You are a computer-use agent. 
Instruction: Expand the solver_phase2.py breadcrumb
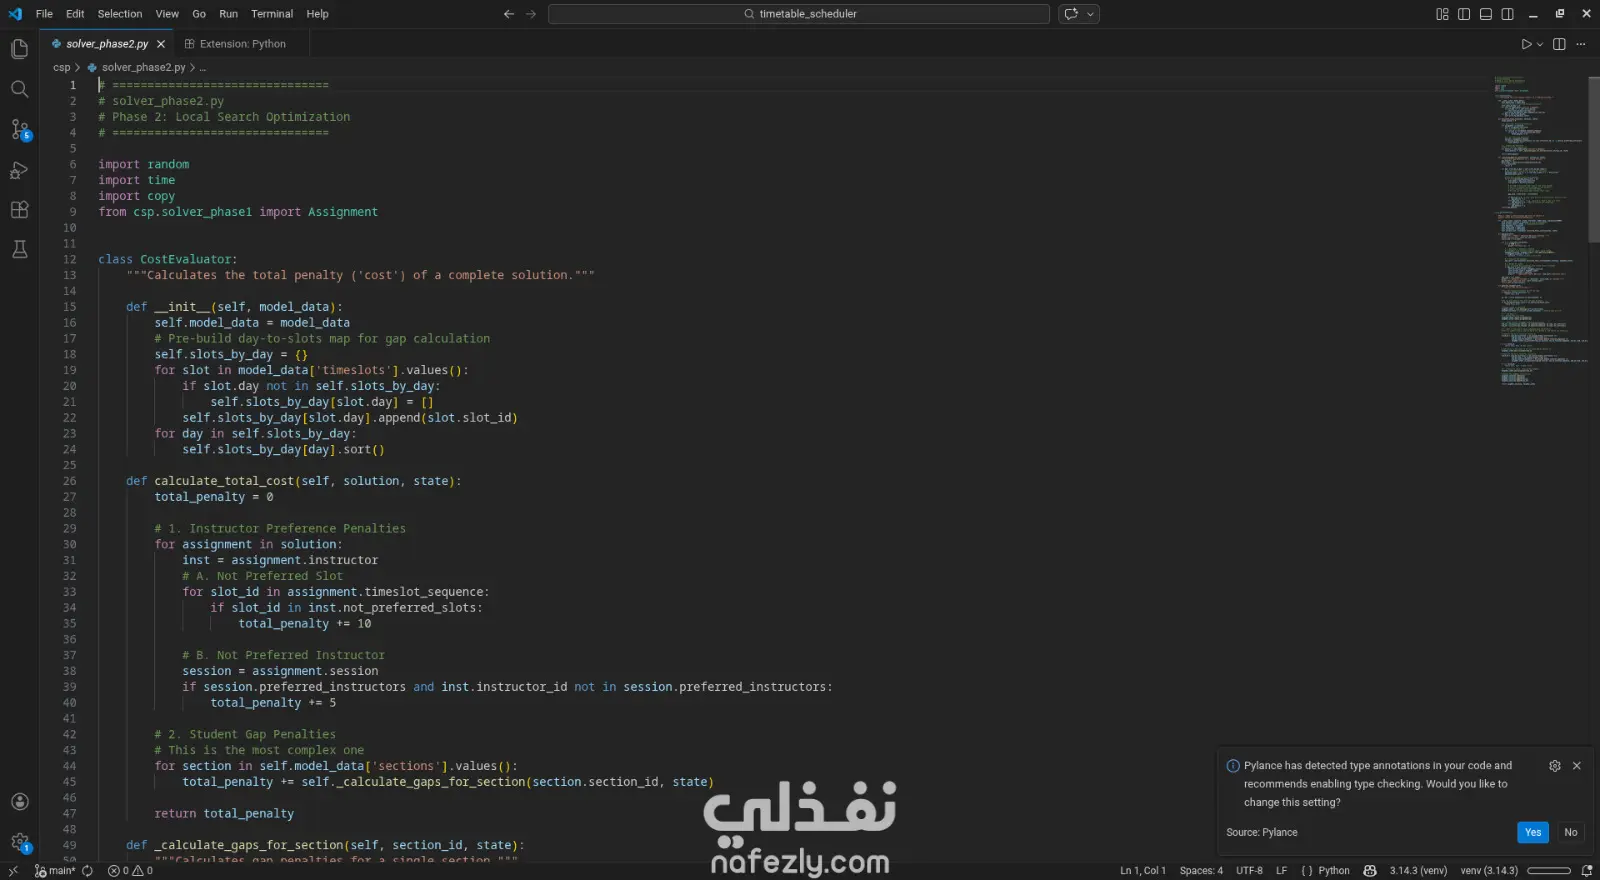coord(144,68)
